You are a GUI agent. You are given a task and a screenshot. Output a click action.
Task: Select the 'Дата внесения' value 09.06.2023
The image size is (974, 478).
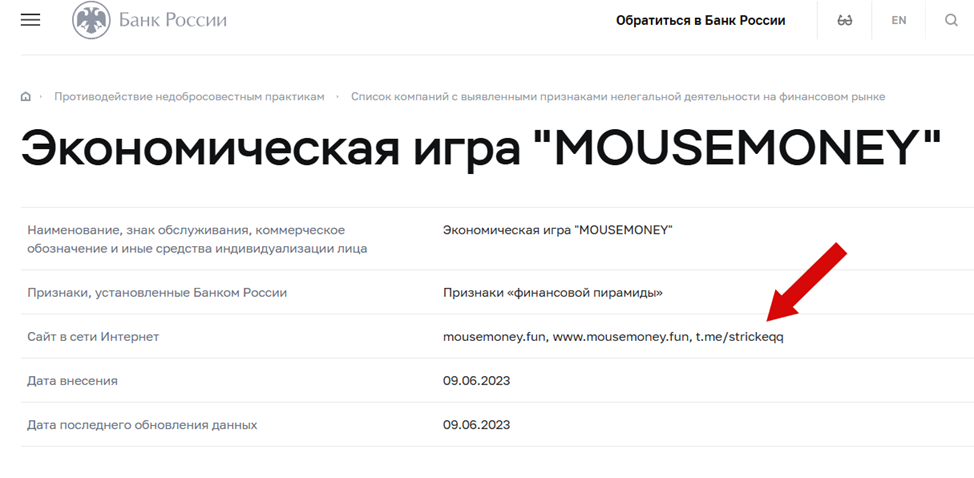pyautogui.click(x=476, y=381)
